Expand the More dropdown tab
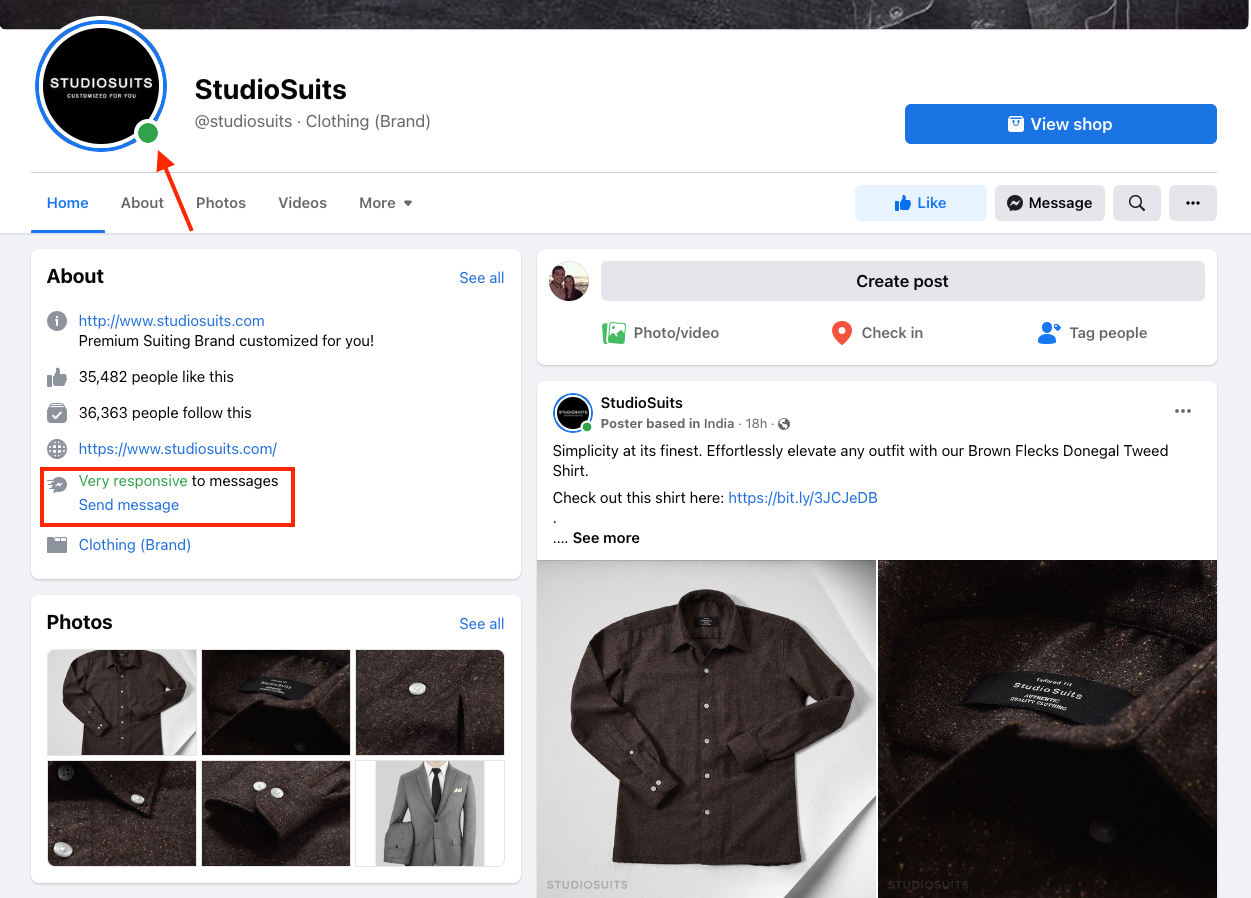Viewport: 1251px width, 898px height. (386, 203)
